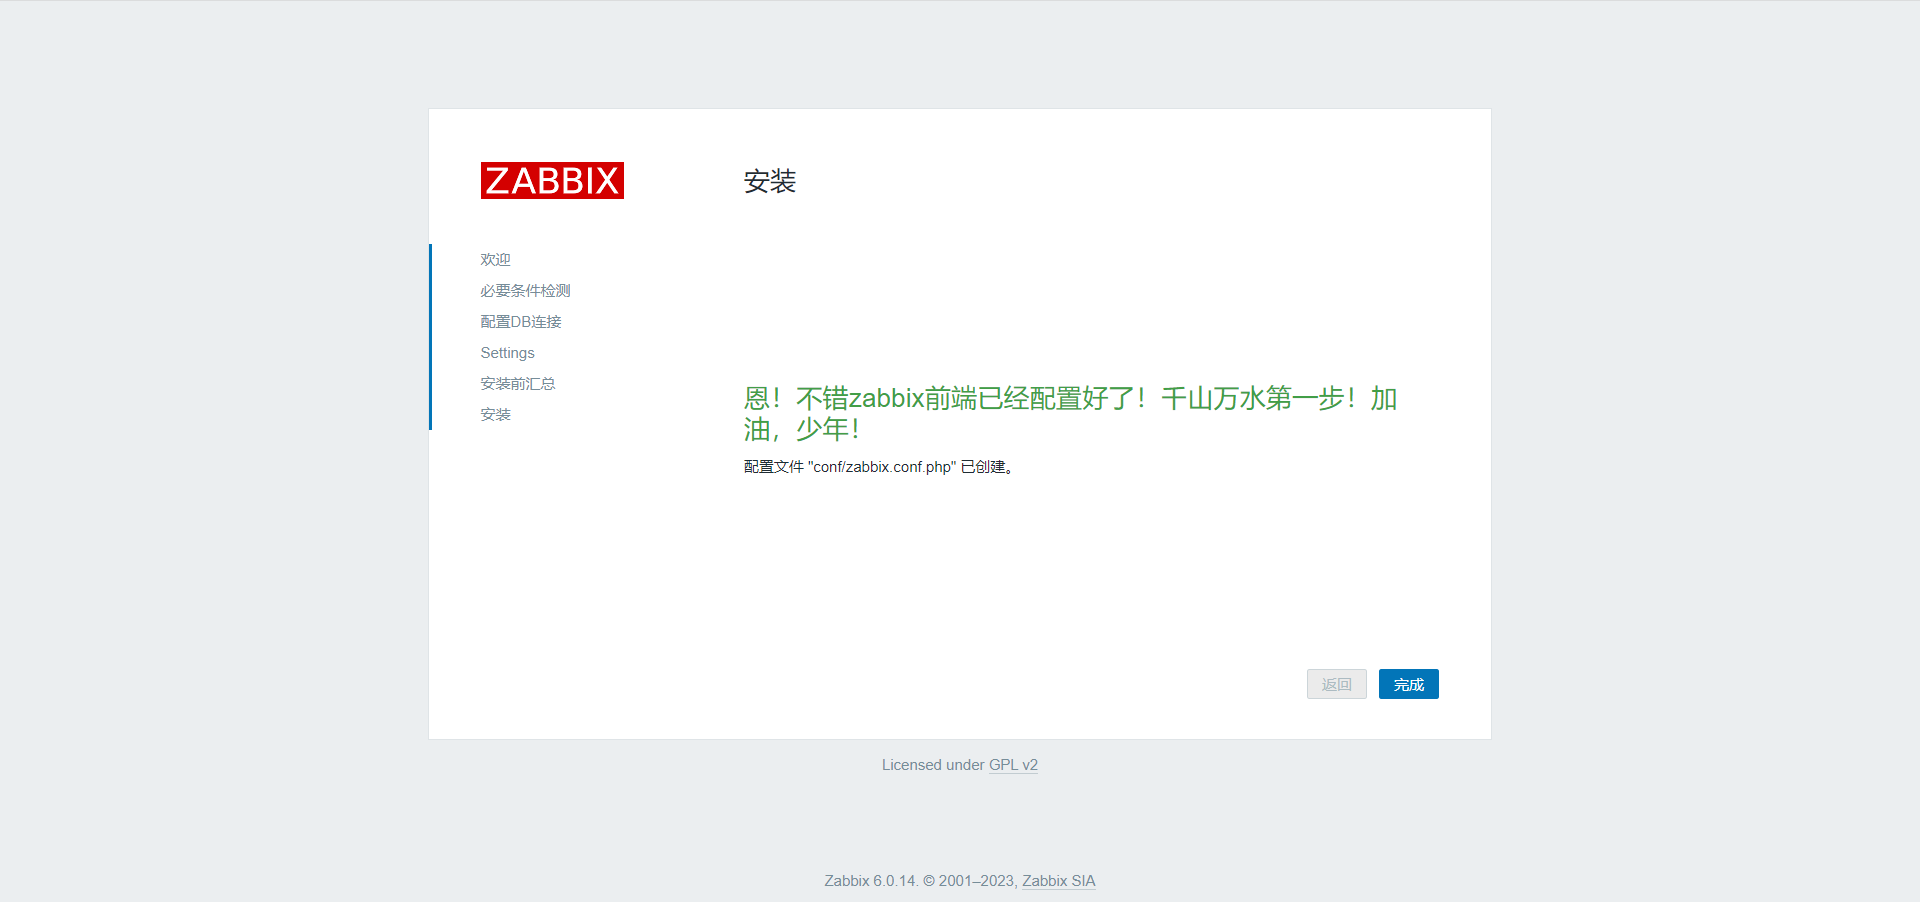
Task: Select the 安装 step in sidebar
Action: coord(495,415)
